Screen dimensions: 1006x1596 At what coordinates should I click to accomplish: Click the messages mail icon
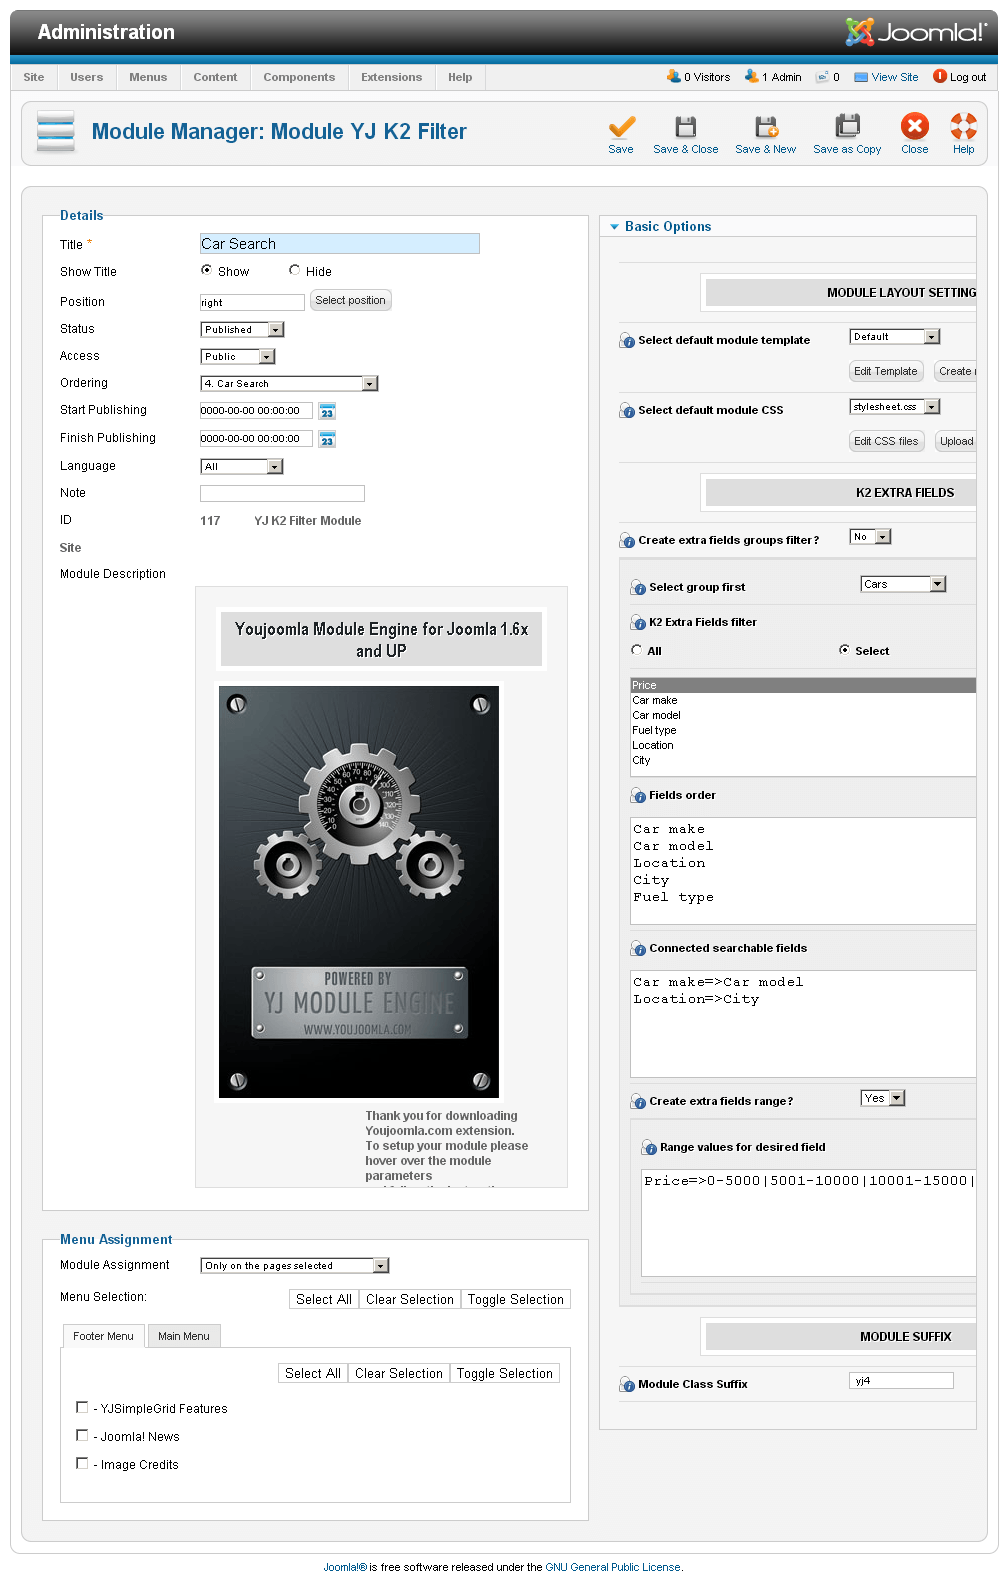(822, 77)
